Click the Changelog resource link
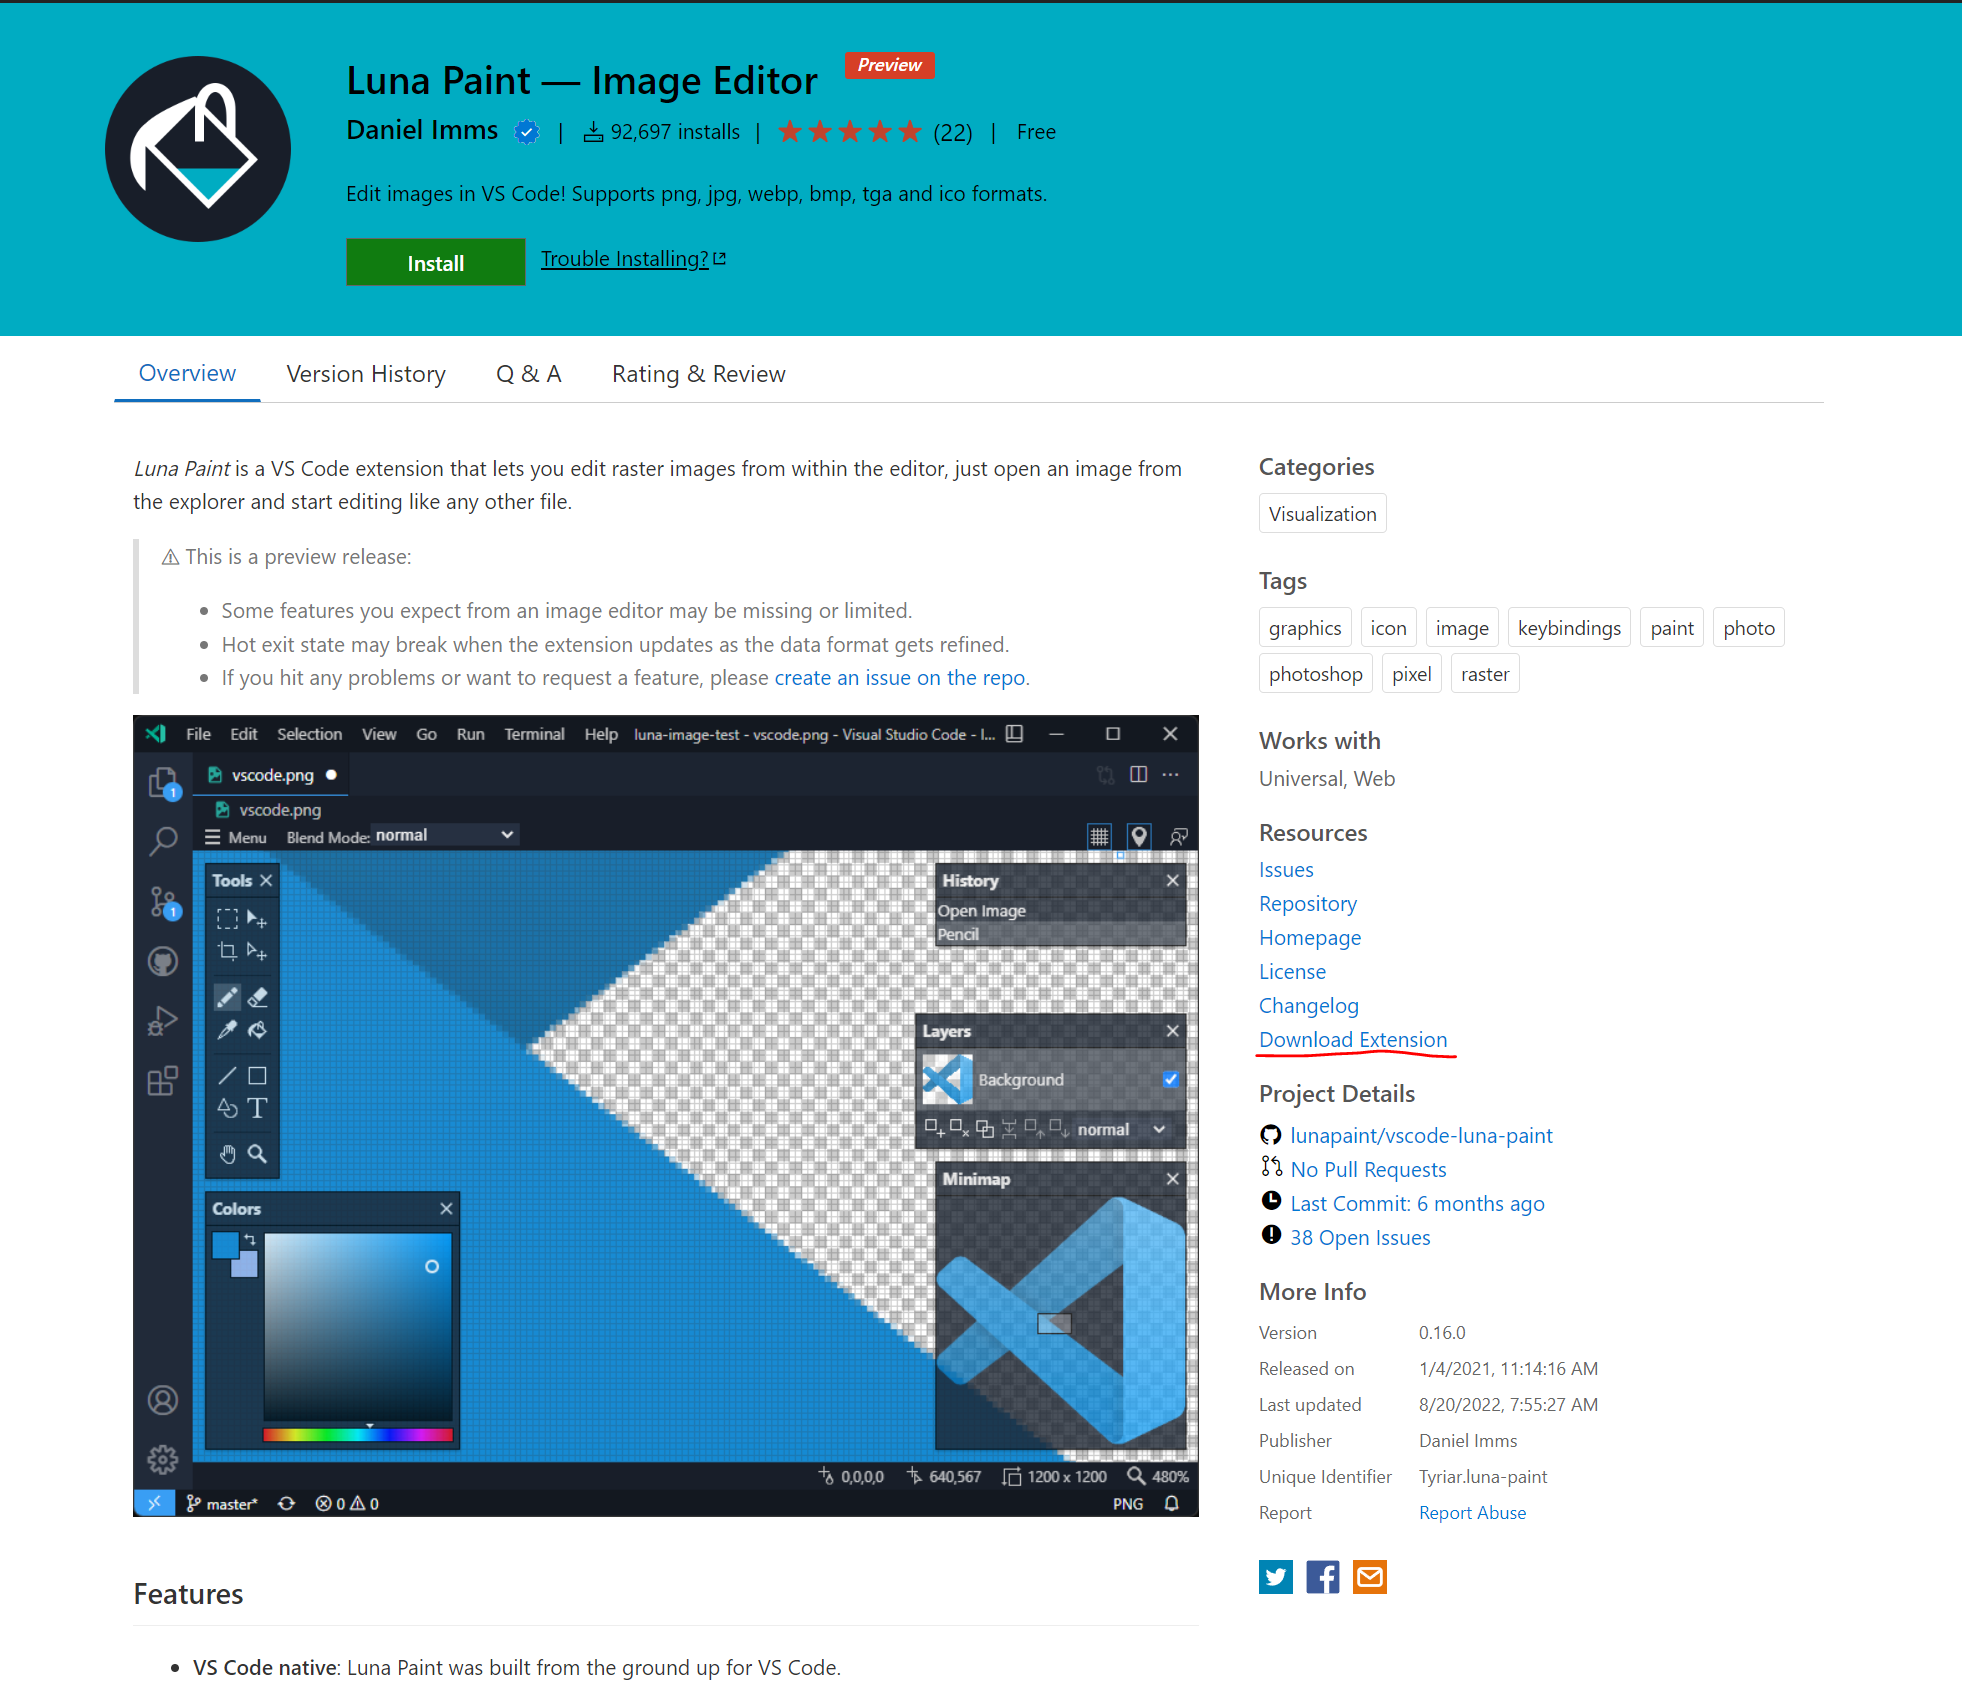This screenshot has height=1686, width=1962. (x=1308, y=1005)
